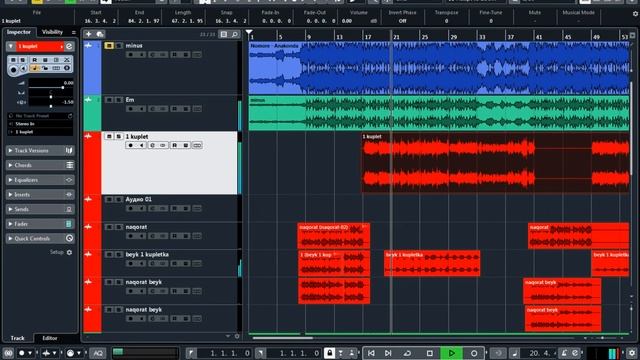
Task: Collapse the 1 kuplet Inspector header arrow
Action: [x=11, y=46]
